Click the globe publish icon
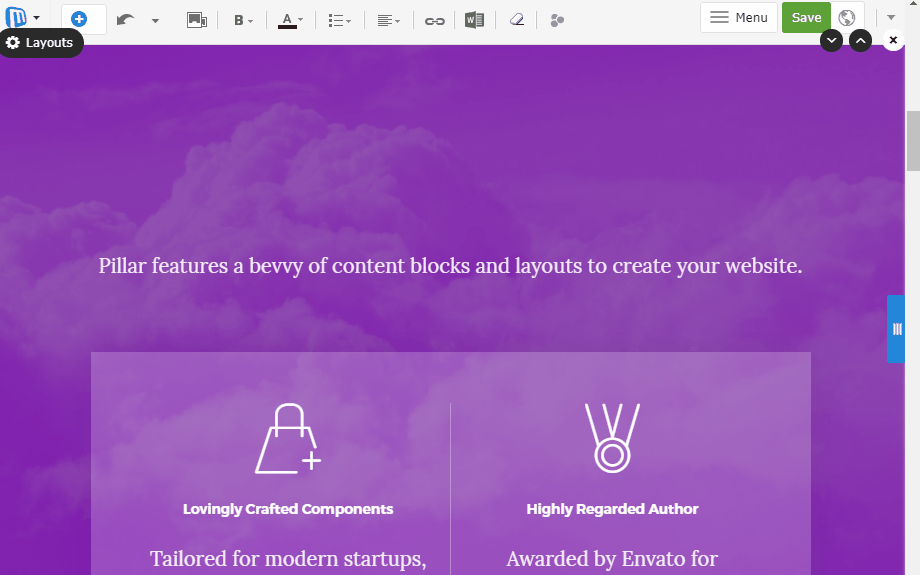Image resolution: width=920 pixels, height=575 pixels. click(x=847, y=18)
